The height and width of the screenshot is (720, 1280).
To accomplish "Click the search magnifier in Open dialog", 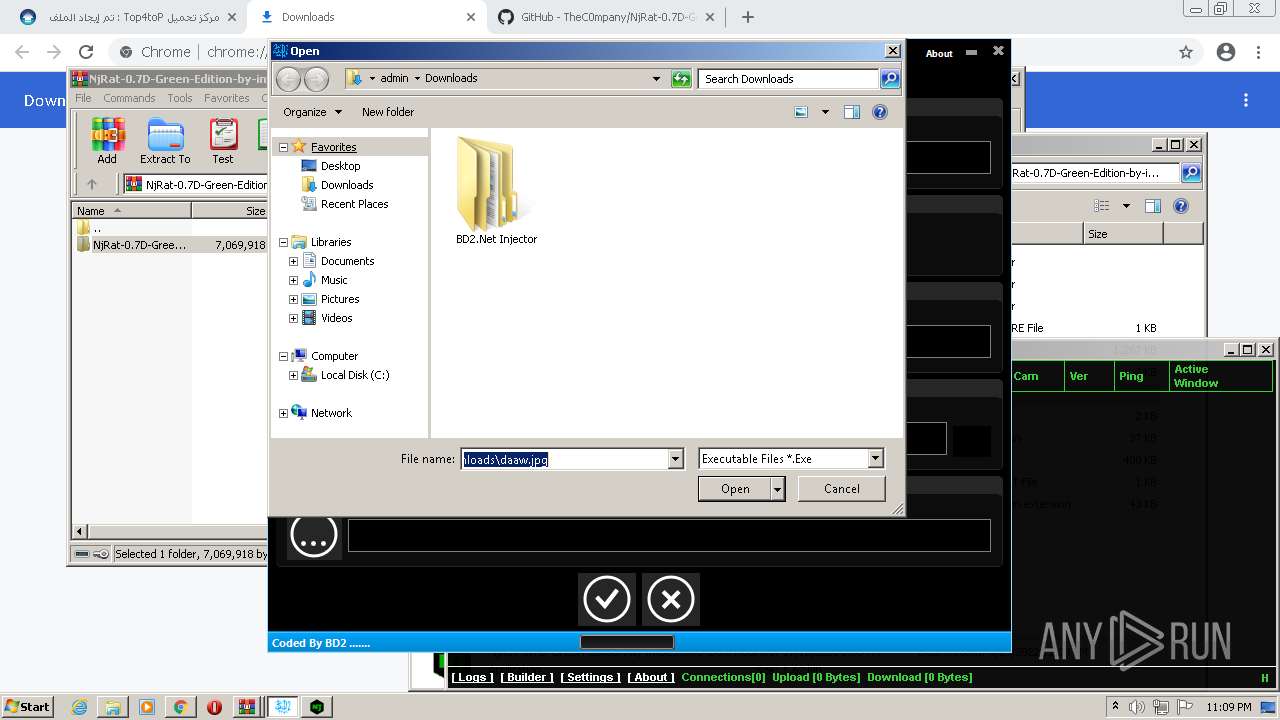I will tap(889, 79).
